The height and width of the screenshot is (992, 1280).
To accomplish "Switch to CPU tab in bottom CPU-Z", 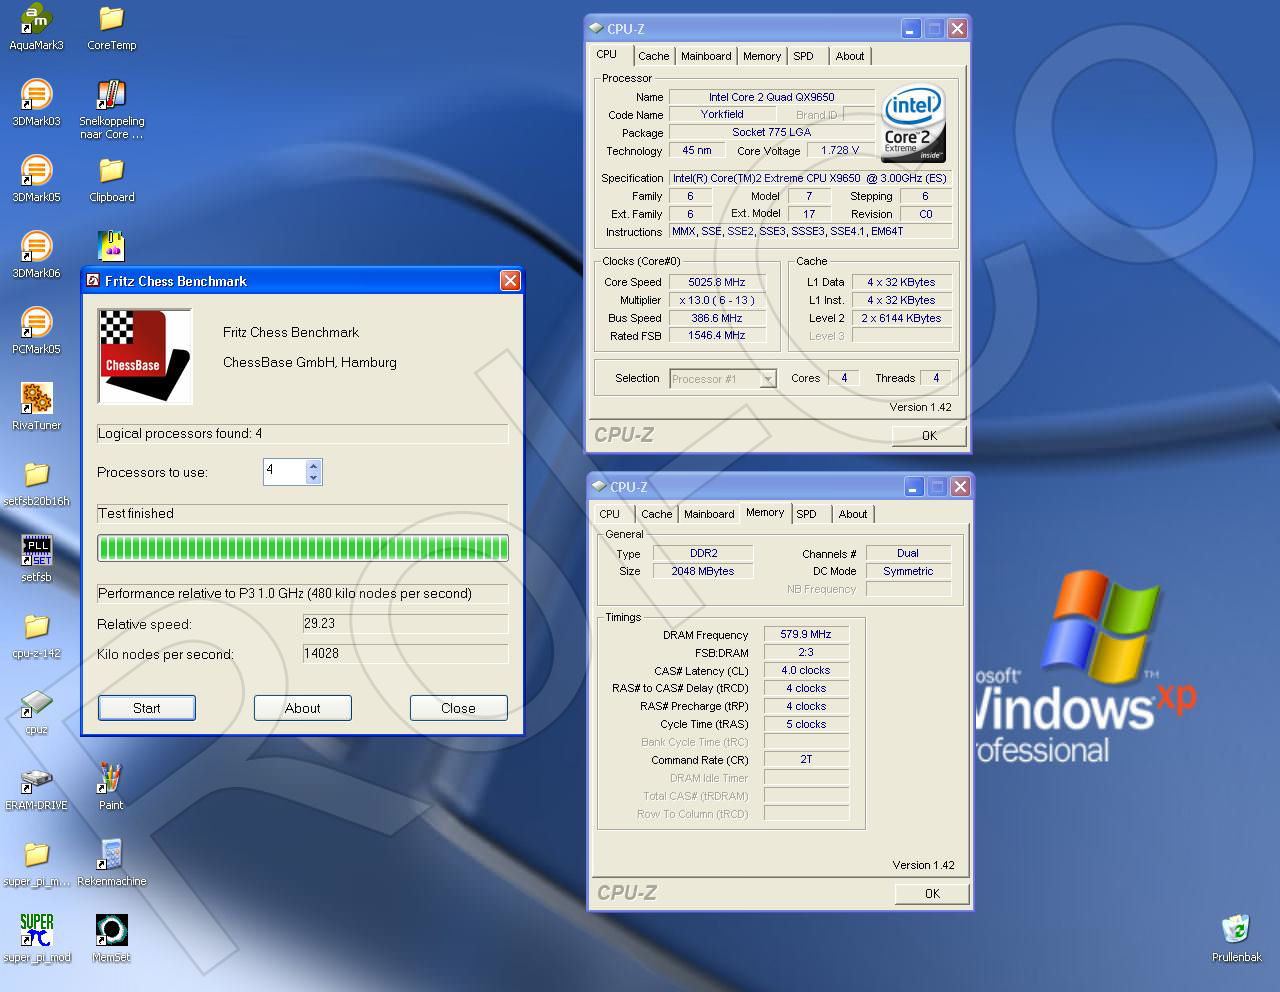I will coord(609,514).
